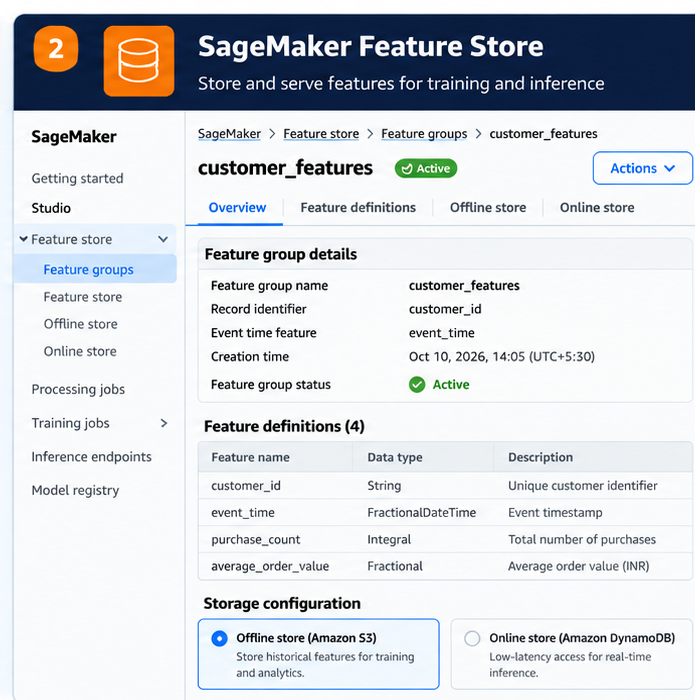Toggle the triangle left of Feature store
The image size is (695, 700).
23,239
